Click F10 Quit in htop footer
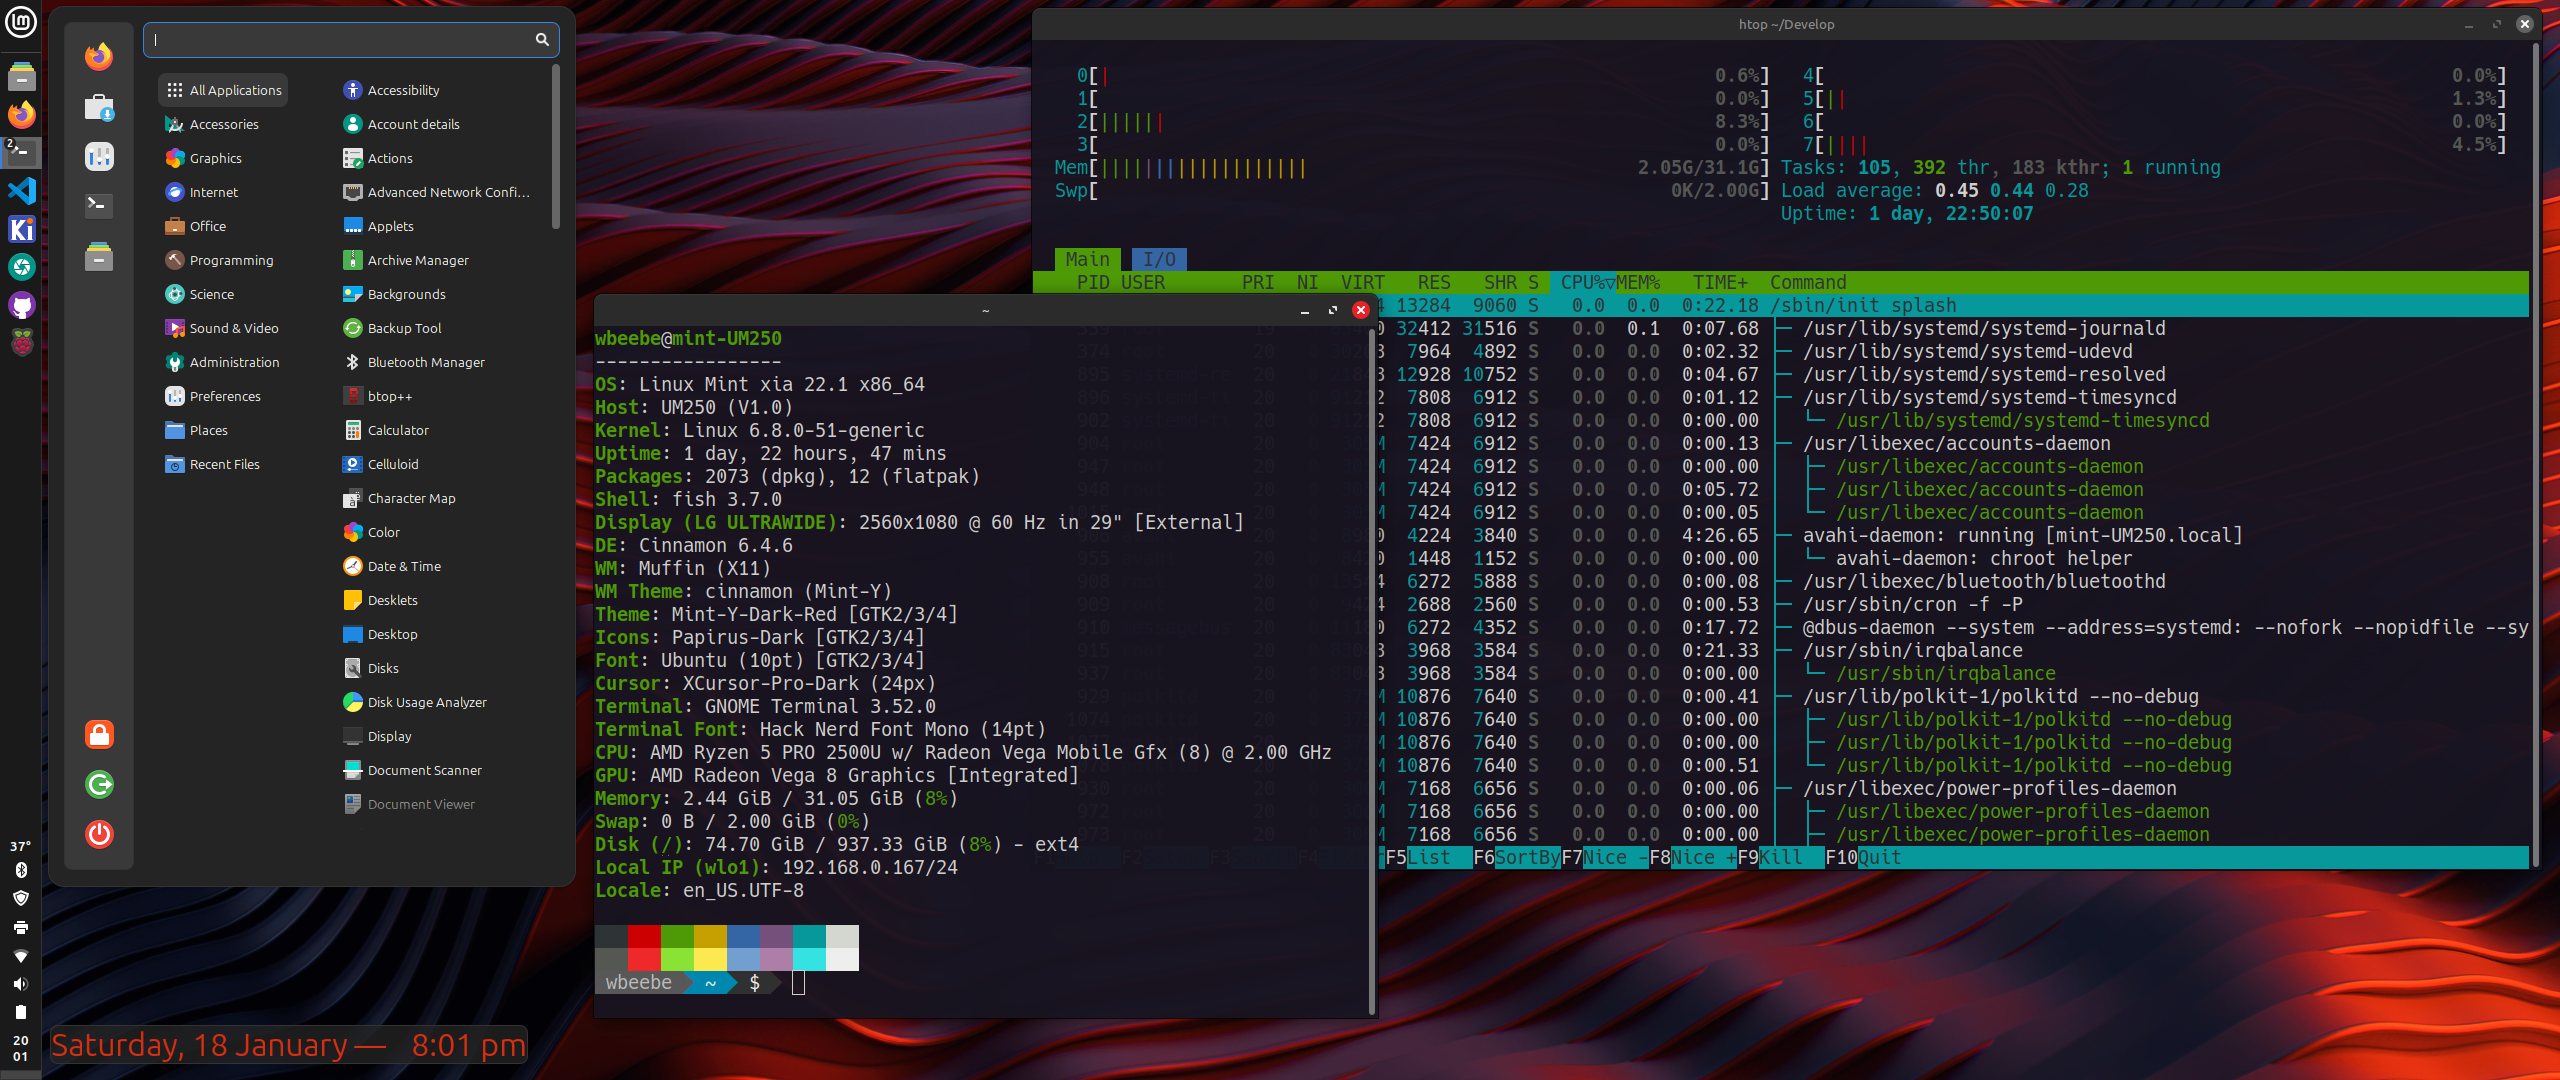Image resolution: width=2560 pixels, height=1080 pixels. (x=1864, y=857)
